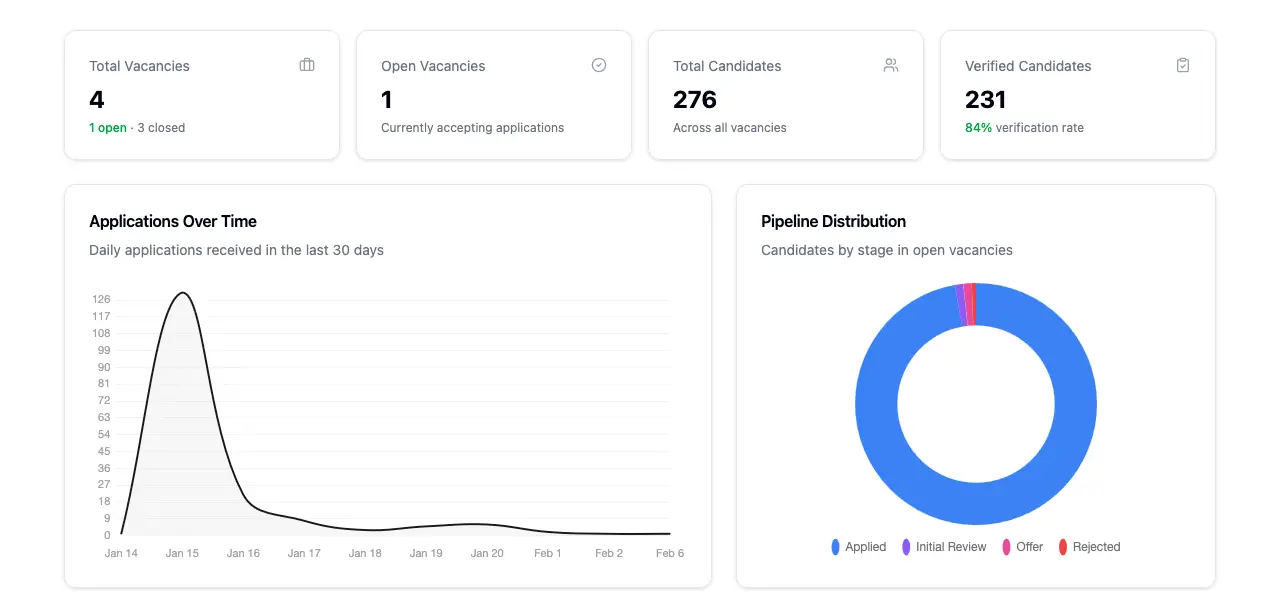The image size is (1279, 606).
Task: Click the check-circle icon on Open Vacancies card
Action: click(x=598, y=64)
